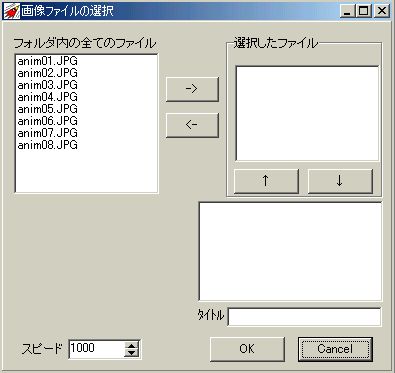Select anim06.JPG in the folder file list

(47, 121)
